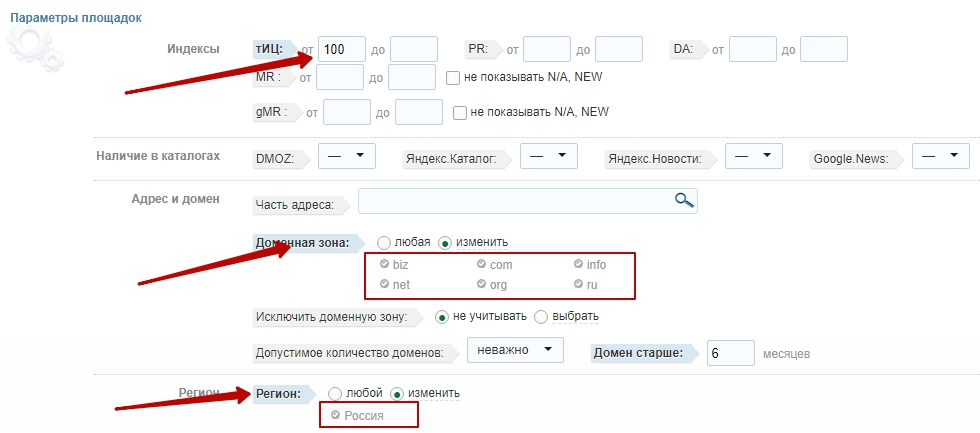Image resolution: width=980 pixels, height=433 pixels.
Task: Click the MR от field
Action: pyautogui.click(x=340, y=77)
